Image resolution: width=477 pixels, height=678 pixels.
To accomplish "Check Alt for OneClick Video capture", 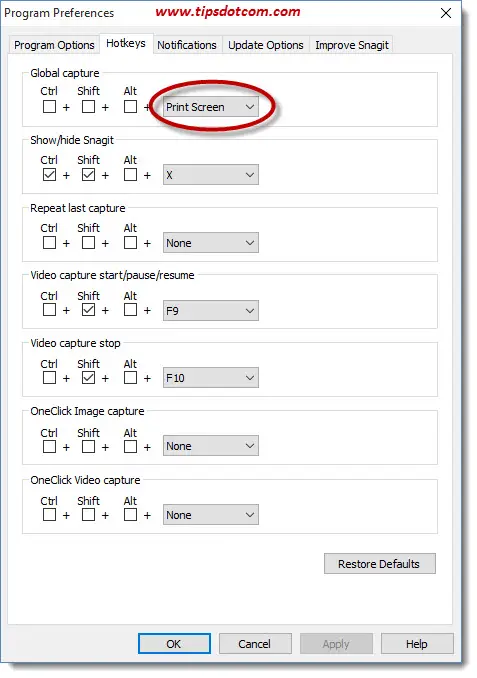I will click(130, 515).
